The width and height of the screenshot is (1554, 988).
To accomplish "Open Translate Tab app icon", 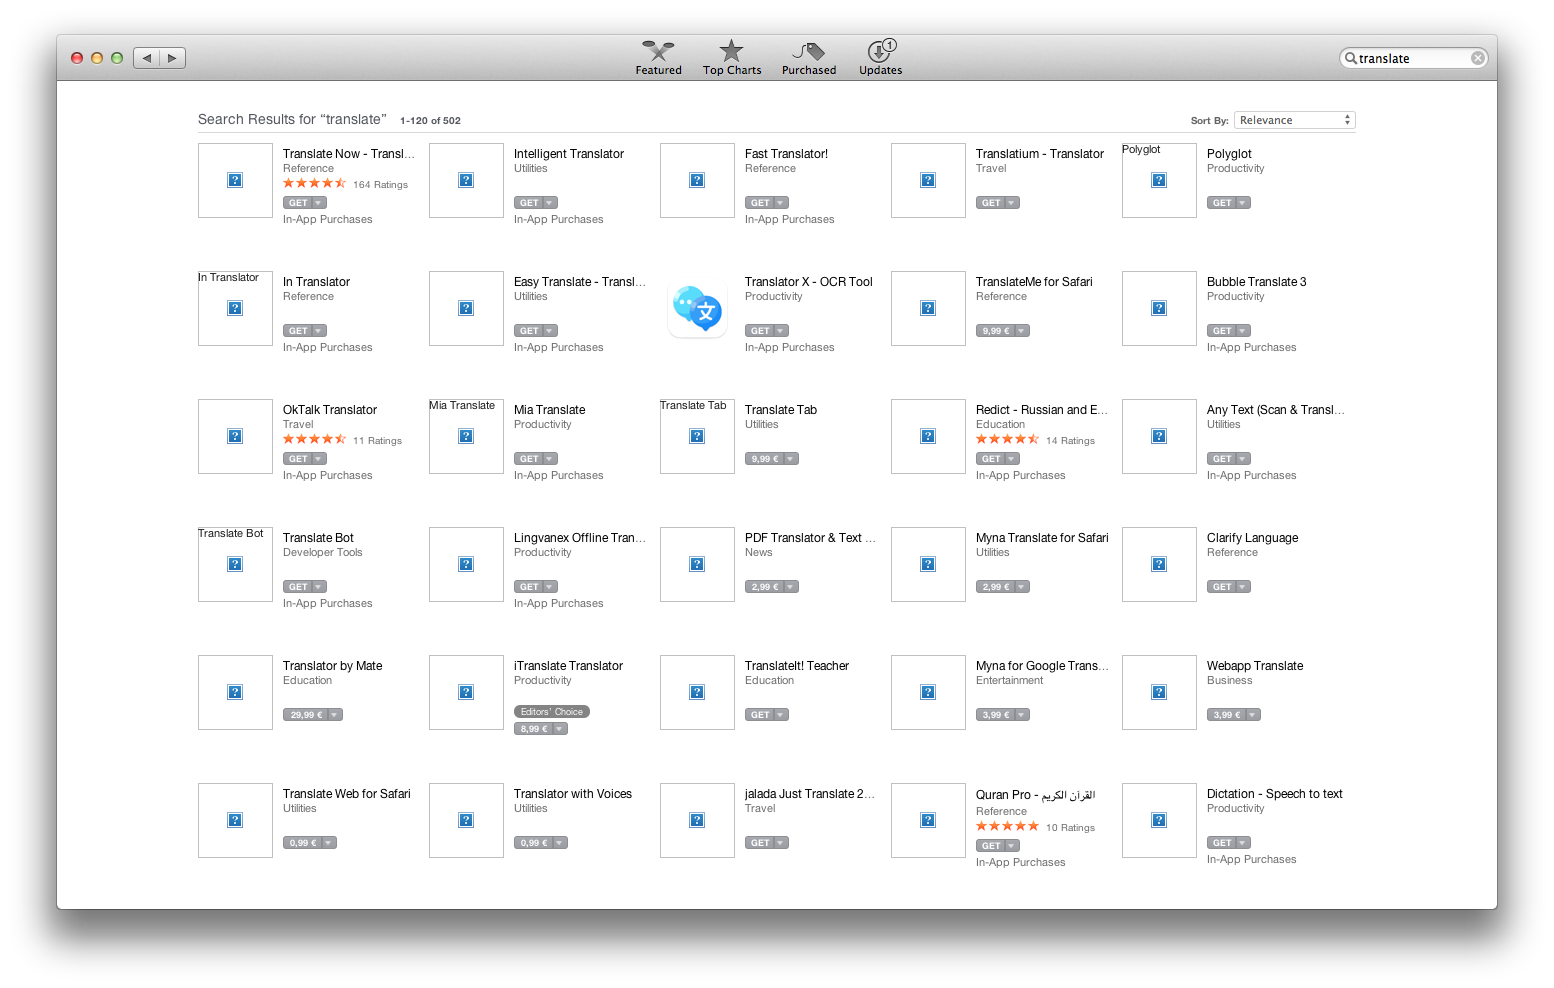I will (x=697, y=436).
